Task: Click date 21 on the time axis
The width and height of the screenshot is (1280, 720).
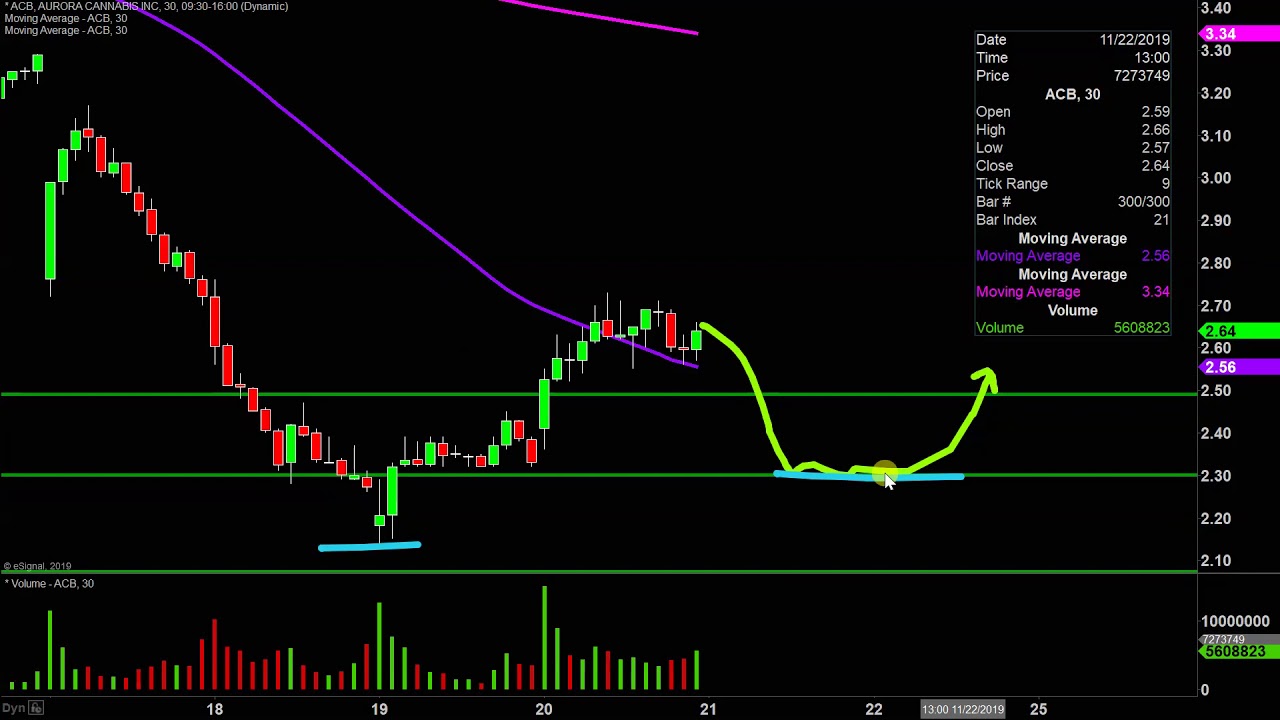Action: pos(708,709)
